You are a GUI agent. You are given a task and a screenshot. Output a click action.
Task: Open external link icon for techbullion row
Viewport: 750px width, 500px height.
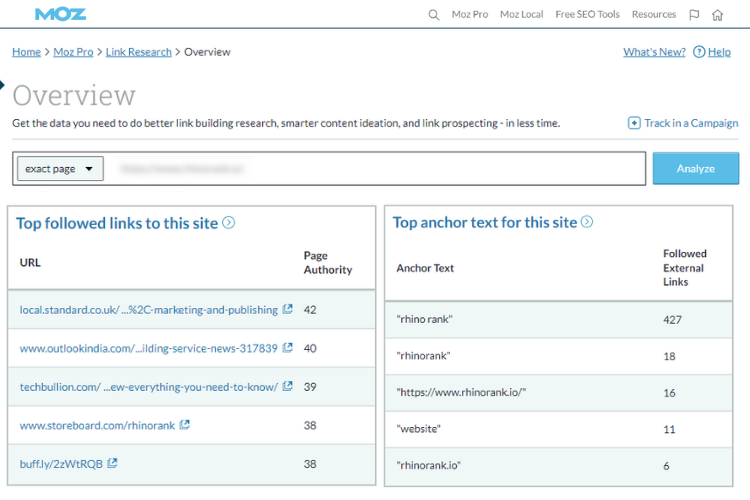(287, 386)
